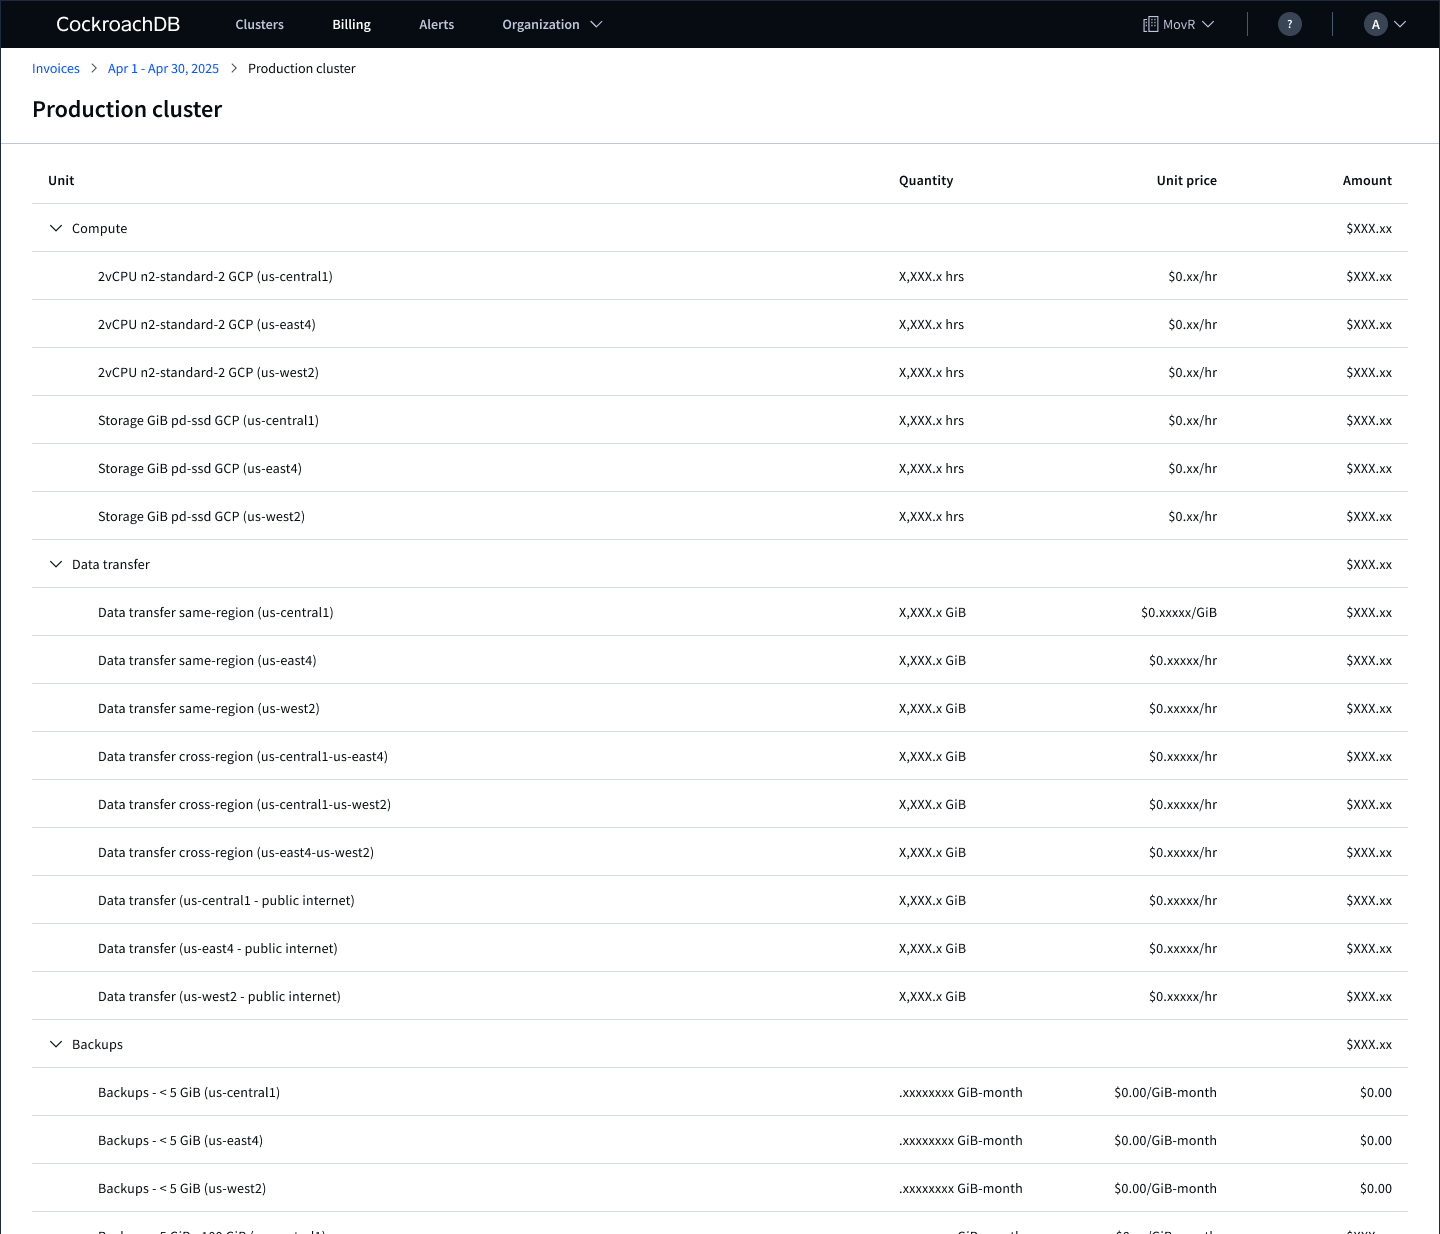Click Storage GiB pd-ssd GCP (us-east4)
The width and height of the screenshot is (1440, 1234).
(x=200, y=468)
